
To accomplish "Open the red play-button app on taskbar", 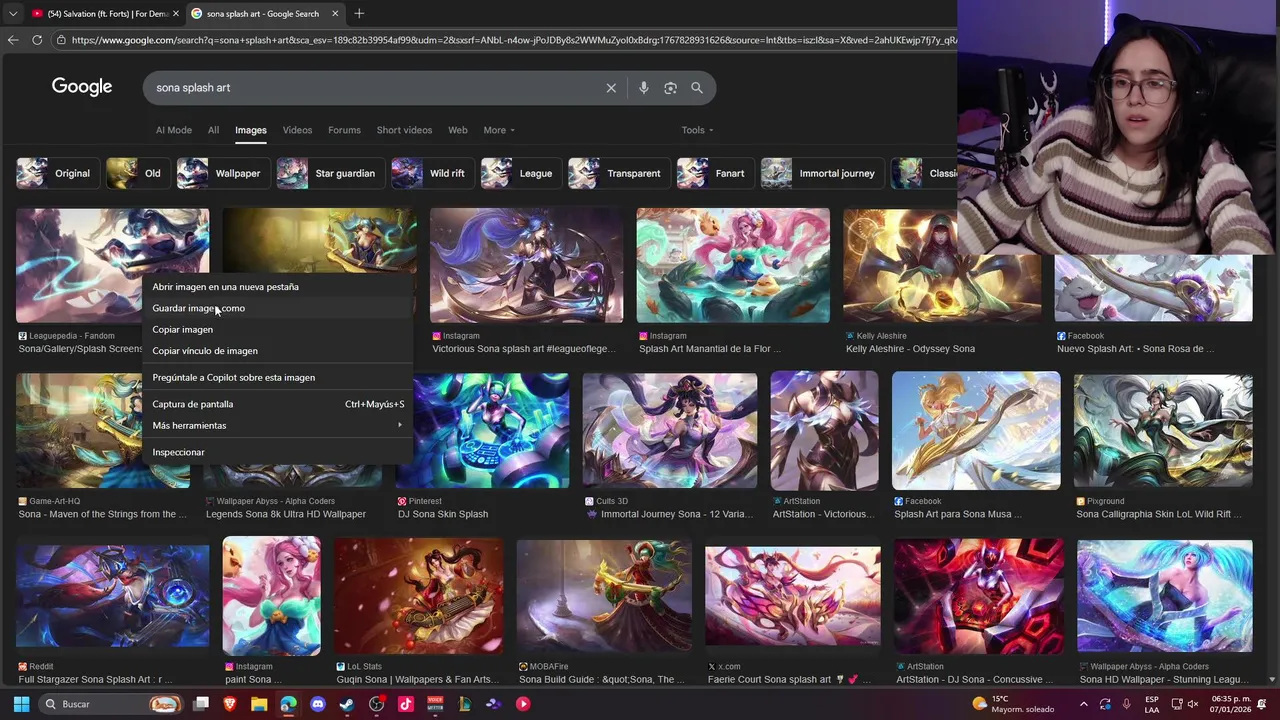I will click(x=522, y=704).
